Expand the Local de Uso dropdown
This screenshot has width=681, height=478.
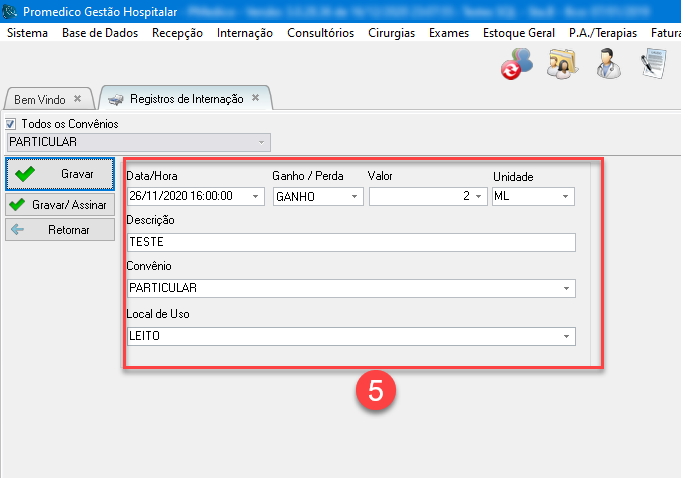(567, 337)
